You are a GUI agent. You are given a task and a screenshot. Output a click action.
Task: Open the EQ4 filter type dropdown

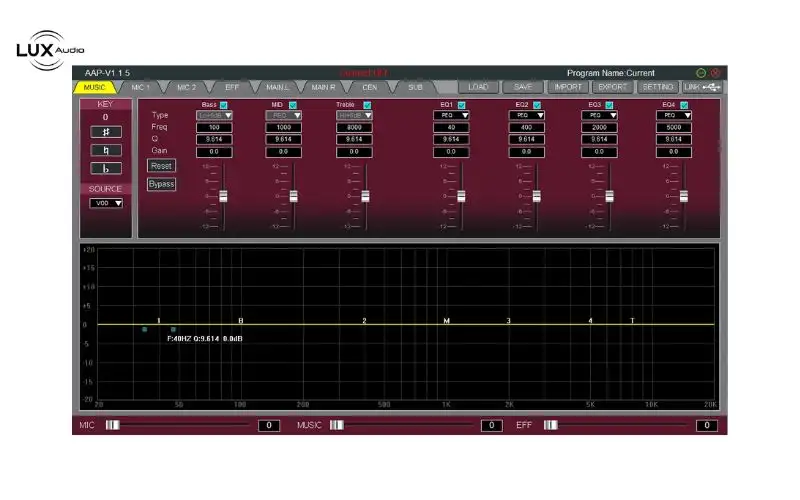tap(673, 116)
